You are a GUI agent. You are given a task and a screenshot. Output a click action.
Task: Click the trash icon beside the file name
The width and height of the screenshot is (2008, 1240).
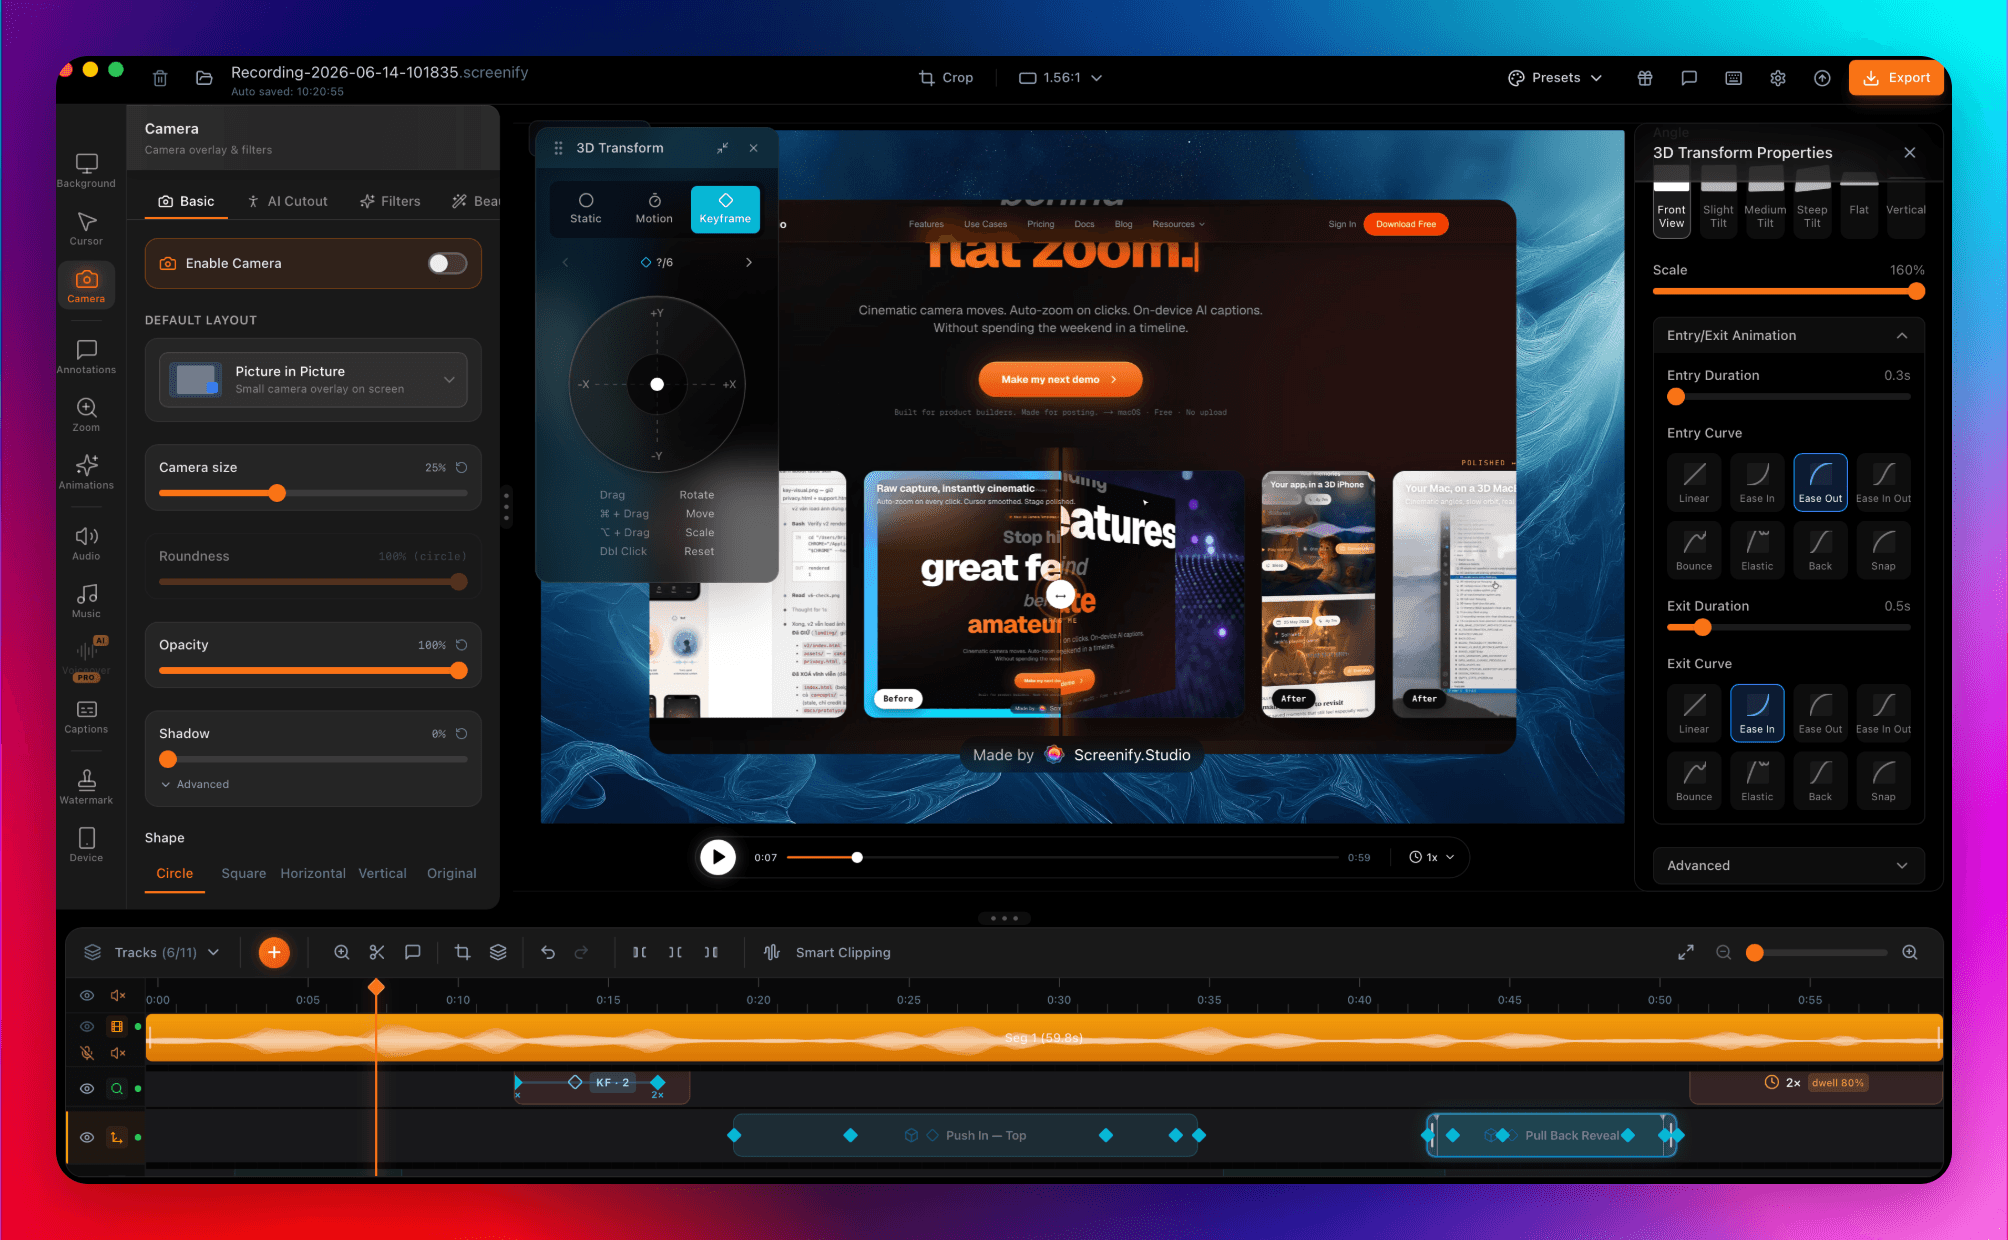click(160, 78)
